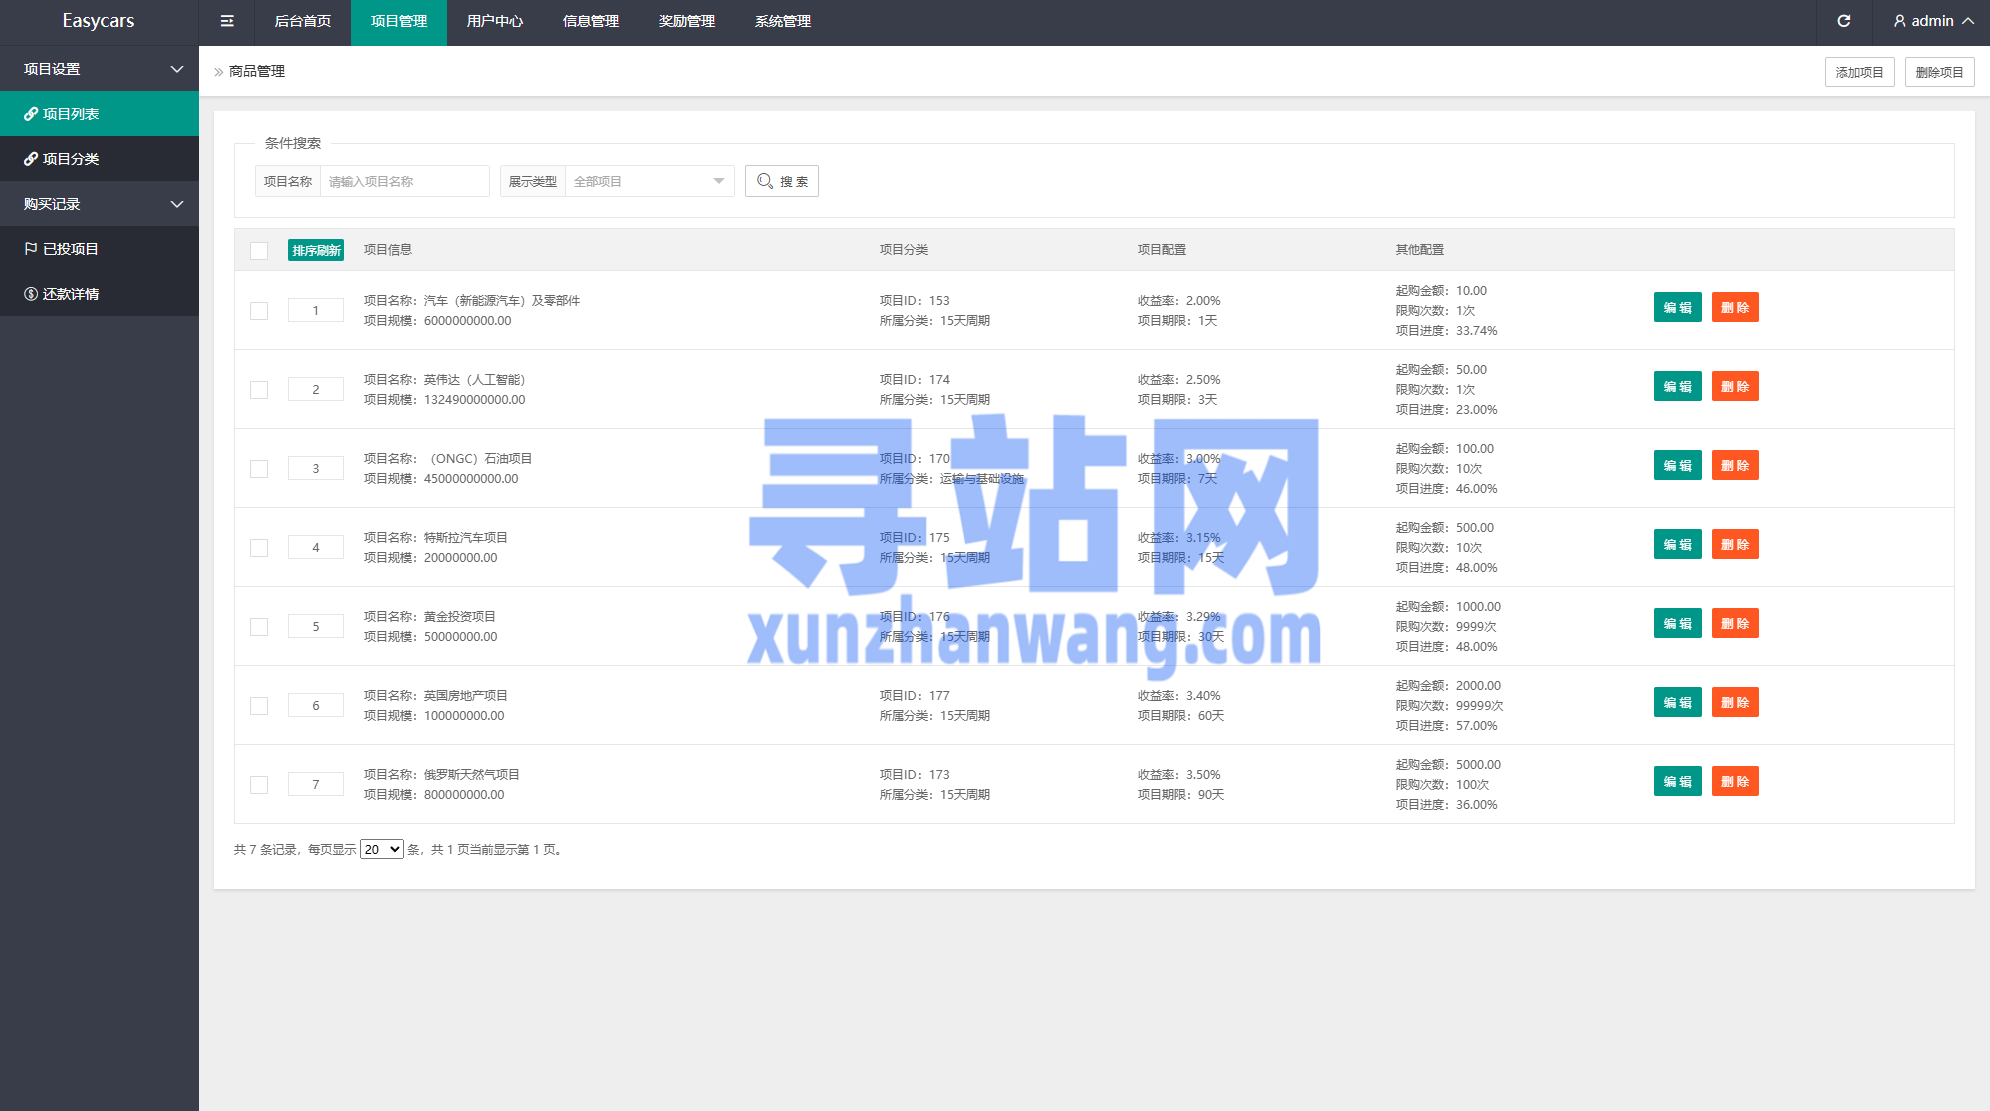Click the 添加项目 button
Viewport: 1990px width, 1111px height.
[1859, 72]
